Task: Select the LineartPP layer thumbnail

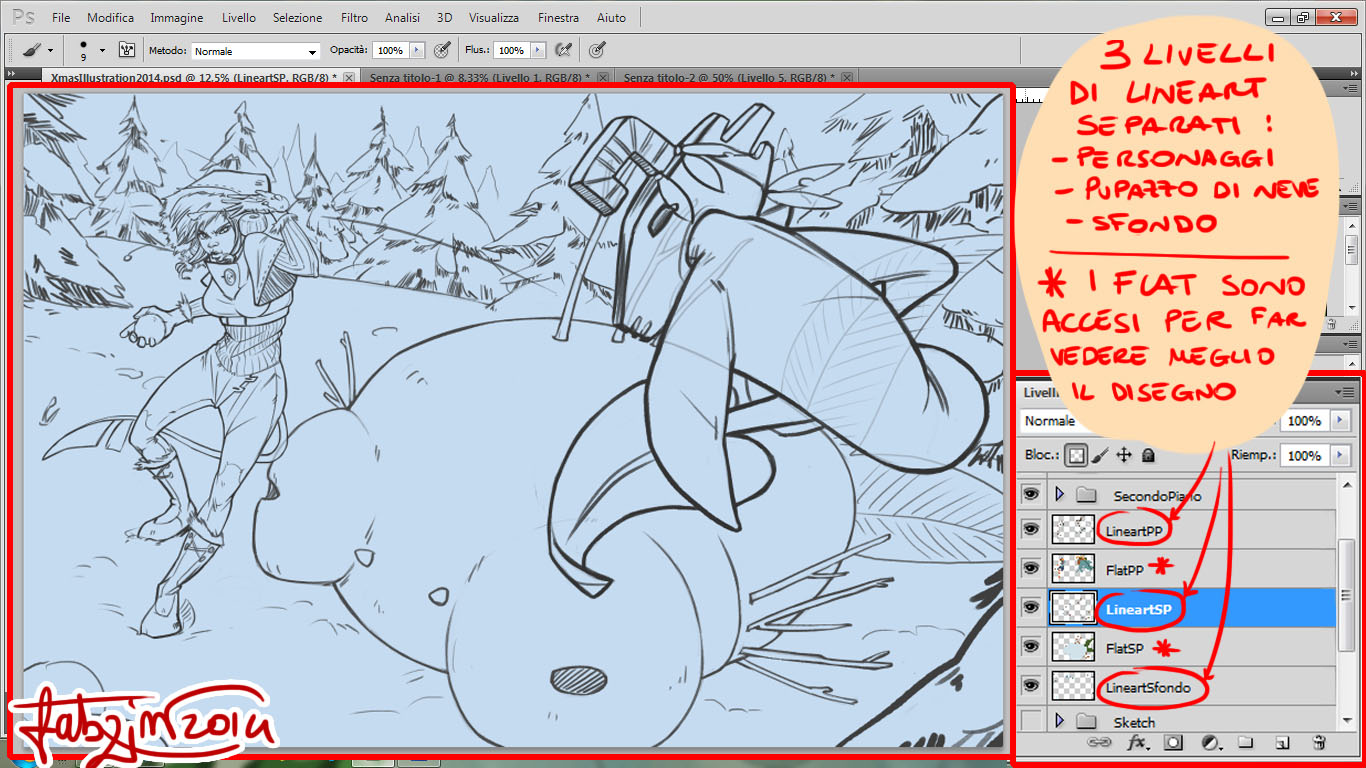Action: pyautogui.click(x=1073, y=530)
